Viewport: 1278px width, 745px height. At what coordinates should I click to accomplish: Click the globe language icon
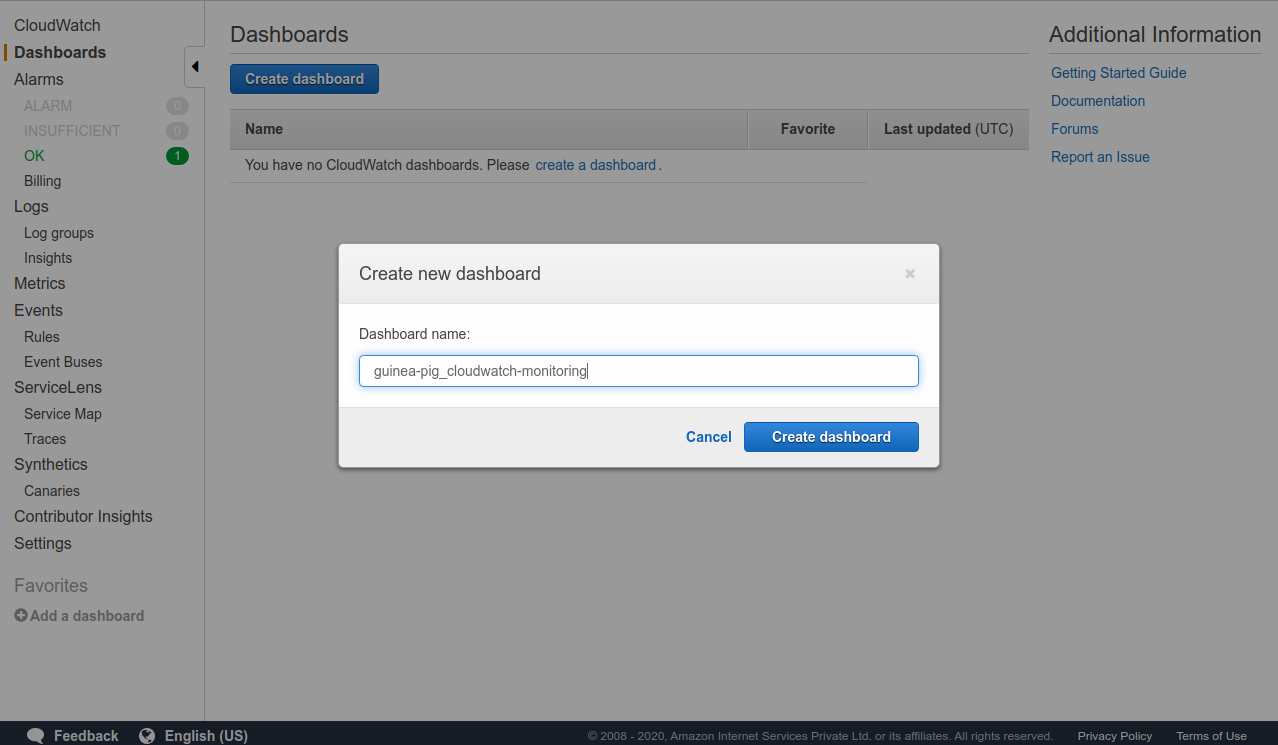(147, 736)
